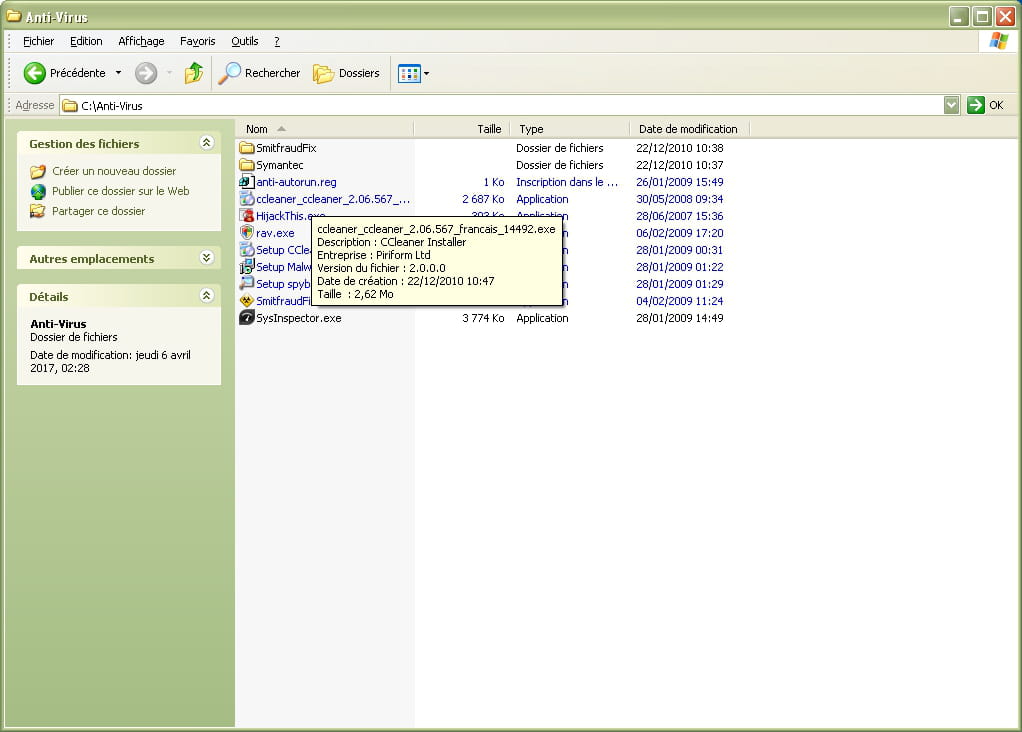Click the anti-autorun.reg registry file icon
Viewport: 1022px width, 732px height.
(x=247, y=182)
